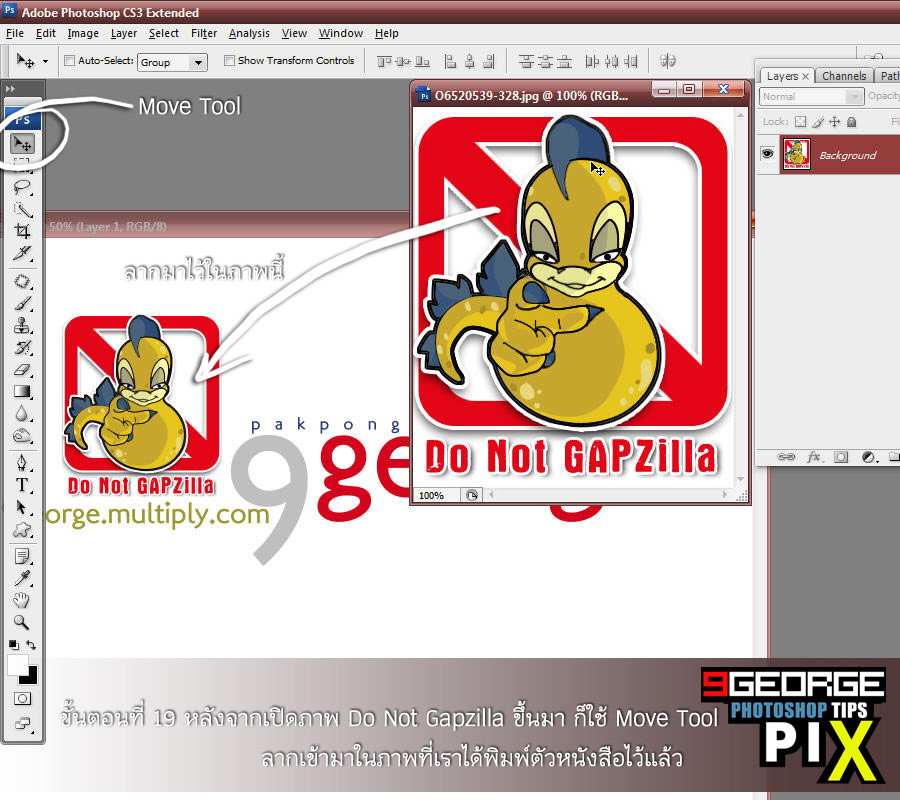The width and height of the screenshot is (900, 800).
Task: Add a layer mask from Layers panel
Action: point(841,457)
